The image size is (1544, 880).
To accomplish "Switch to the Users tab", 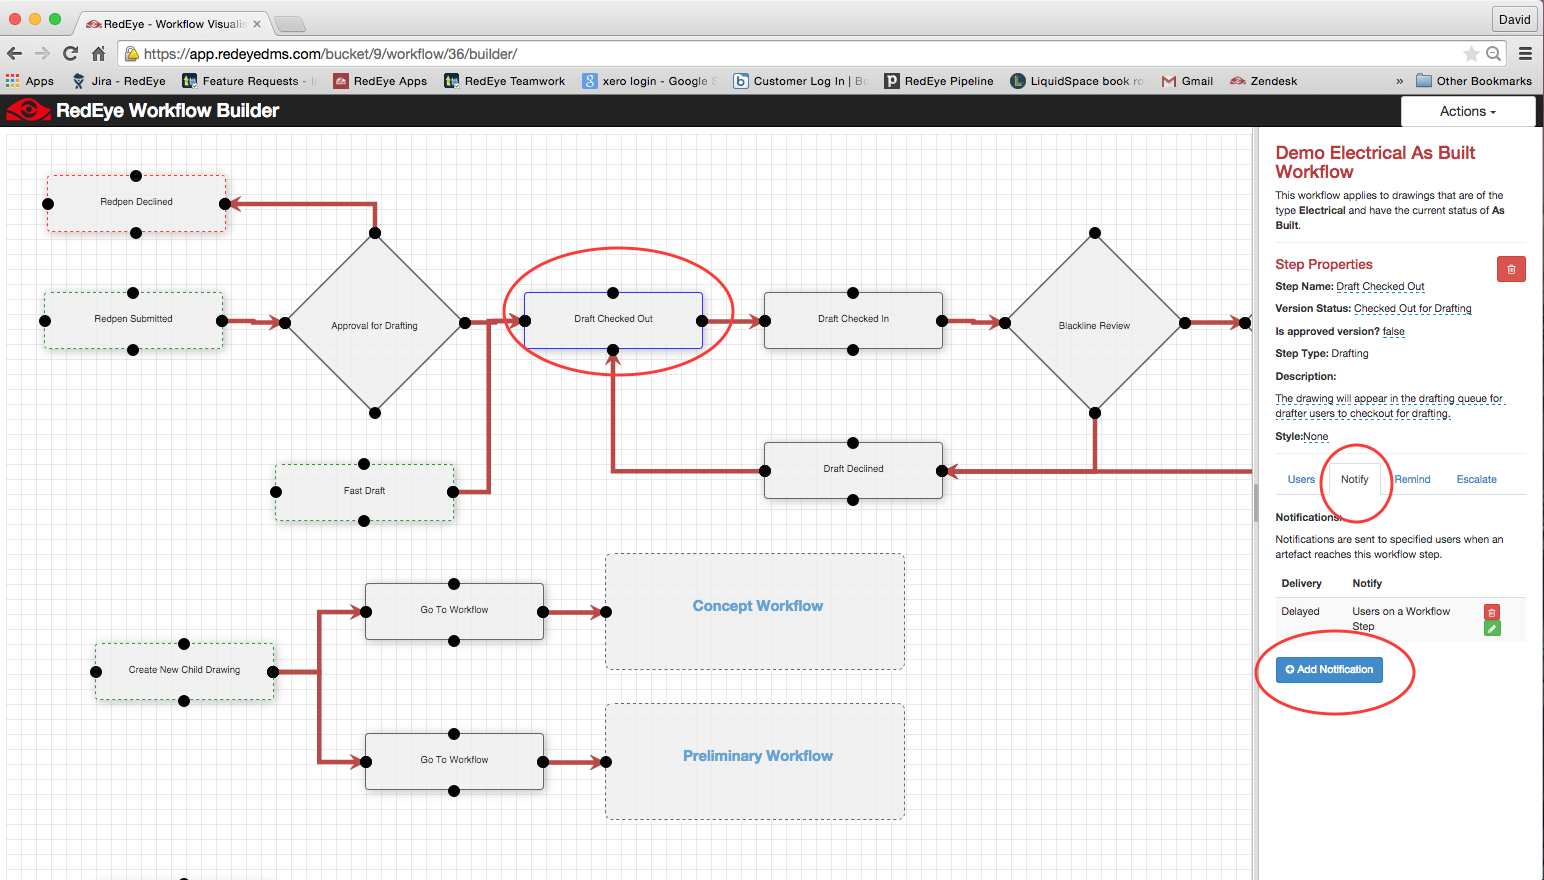I will coord(1301,480).
